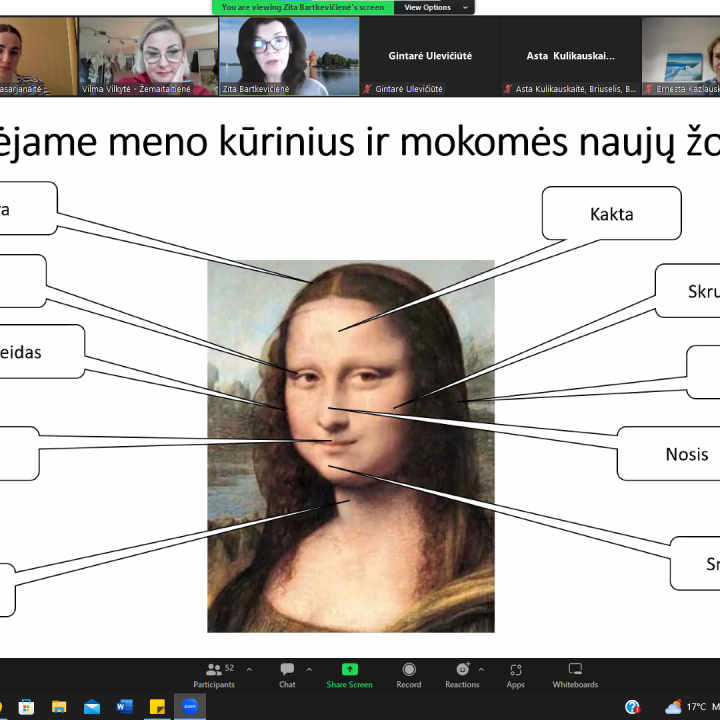Open the Chat panel

tap(287, 675)
